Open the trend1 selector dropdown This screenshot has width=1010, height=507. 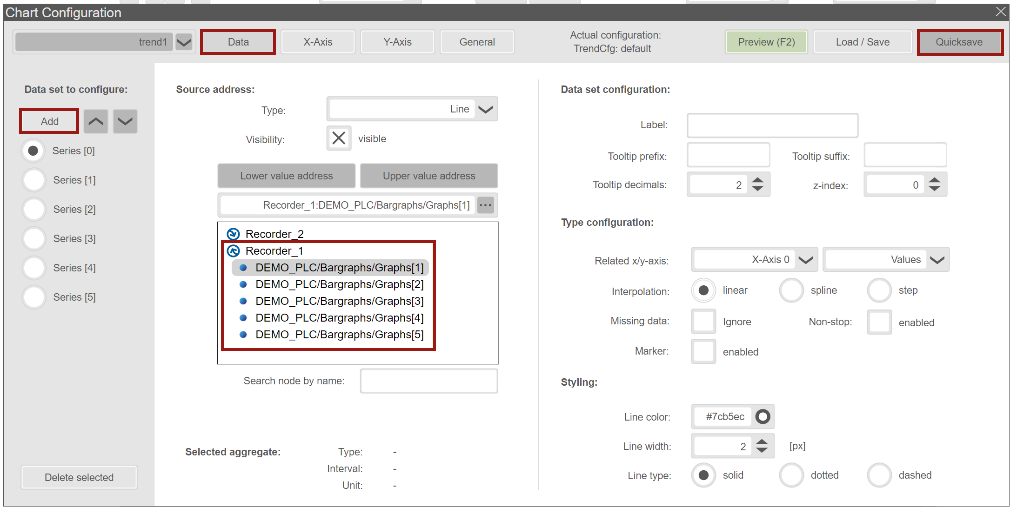coord(184,42)
